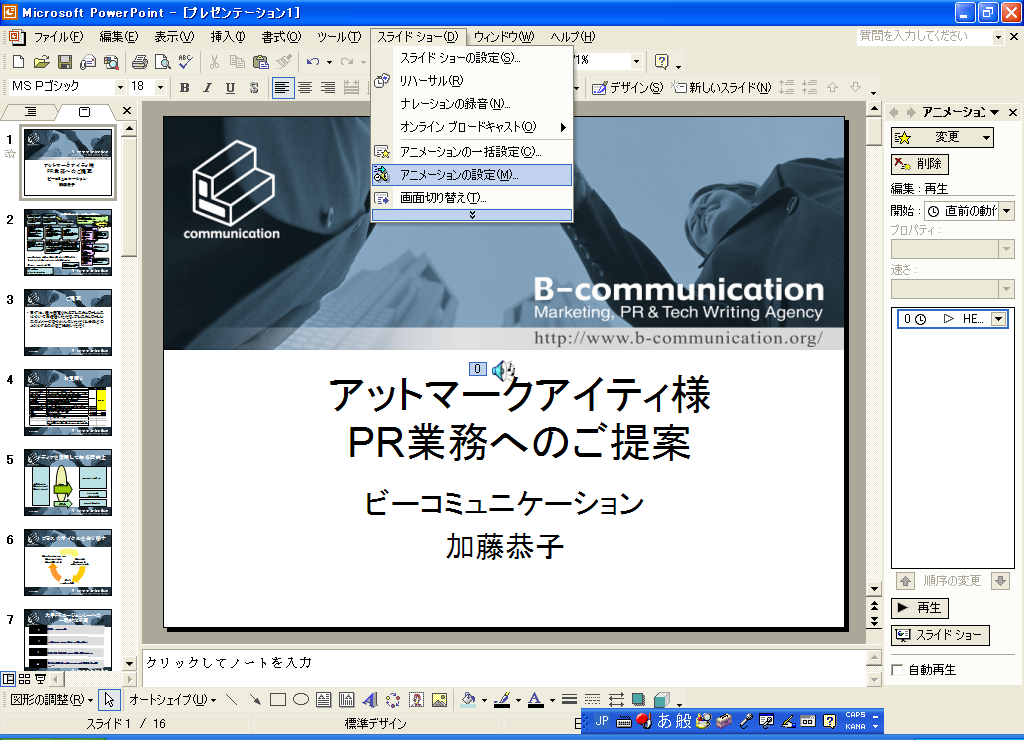Viewport: 1024px width, 740px height.
Task: Open the font size dropdown showing 18
Action: (x=161, y=88)
